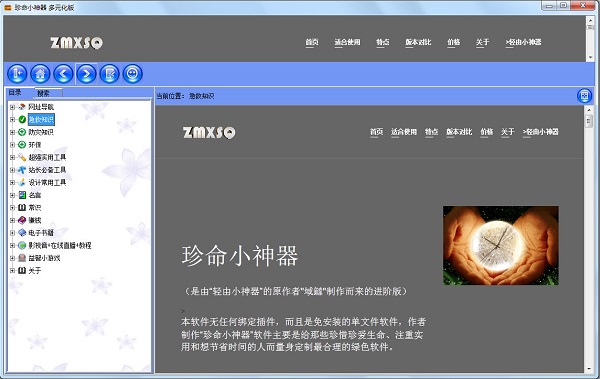600x379 pixels.
Task: Click the purple icon beside 赚钱
Action: (22, 220)
